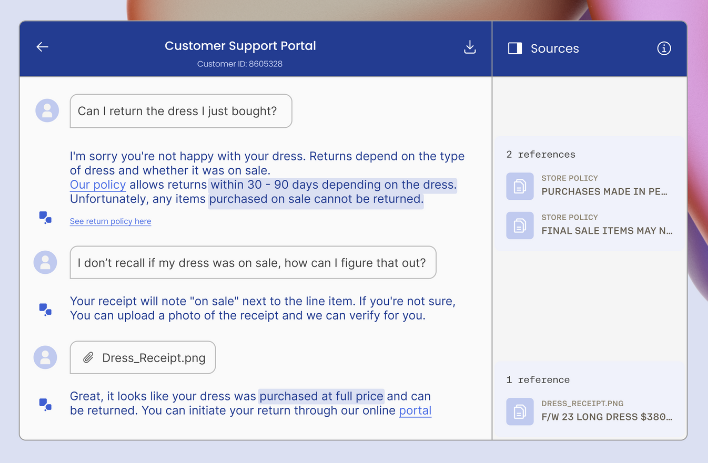The image size is (708, 463).
Task: Click the paperclip icon on Dress_Receipt.png
Action: coord(88,358)
